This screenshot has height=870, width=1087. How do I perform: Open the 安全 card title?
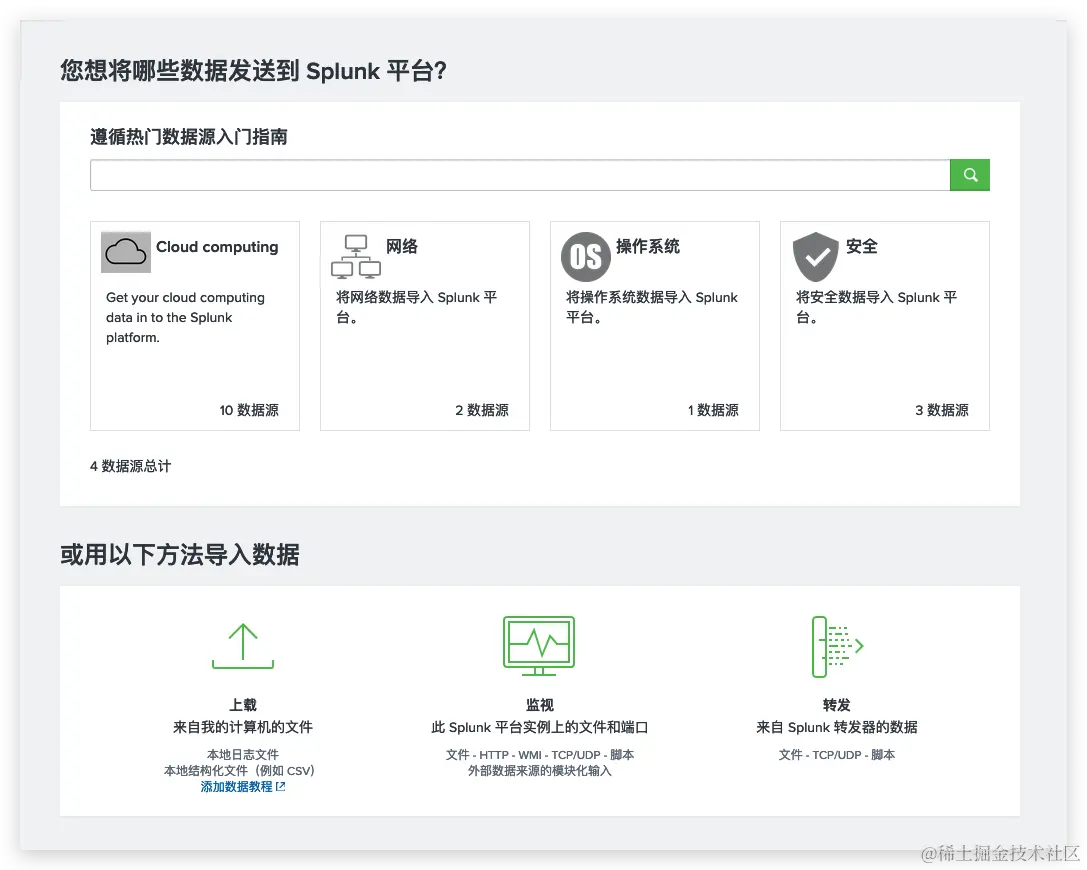[x=862, y=246]
